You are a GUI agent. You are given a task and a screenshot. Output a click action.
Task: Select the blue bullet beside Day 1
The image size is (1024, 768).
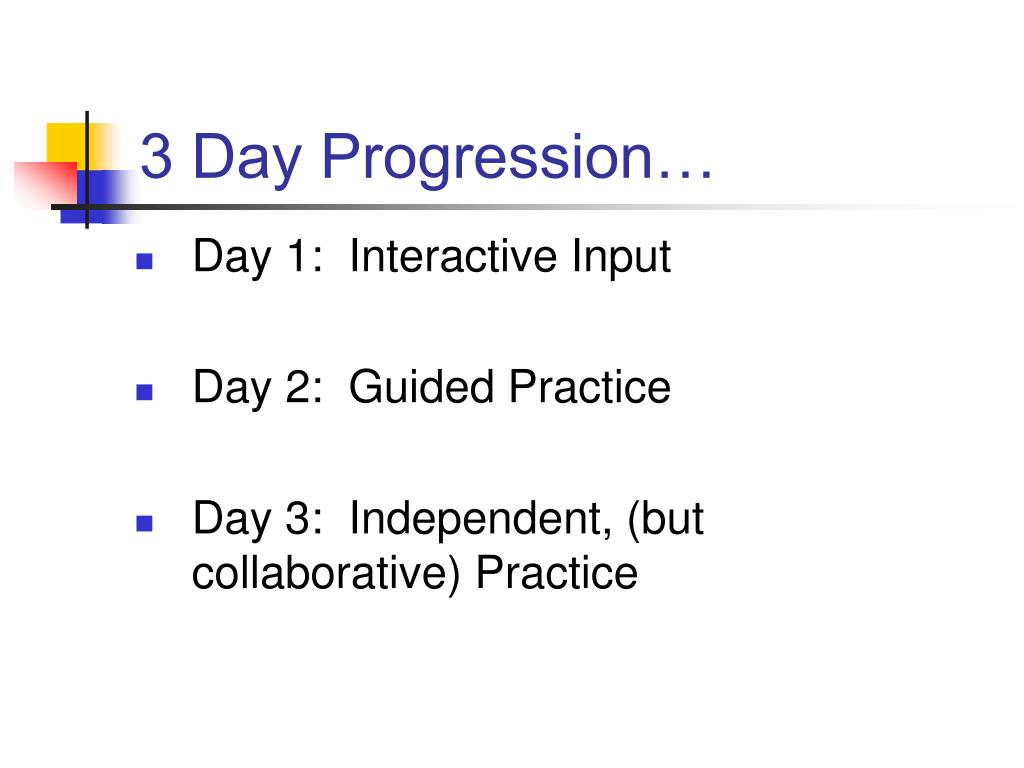pyautogui.click(x=144, y=261)
